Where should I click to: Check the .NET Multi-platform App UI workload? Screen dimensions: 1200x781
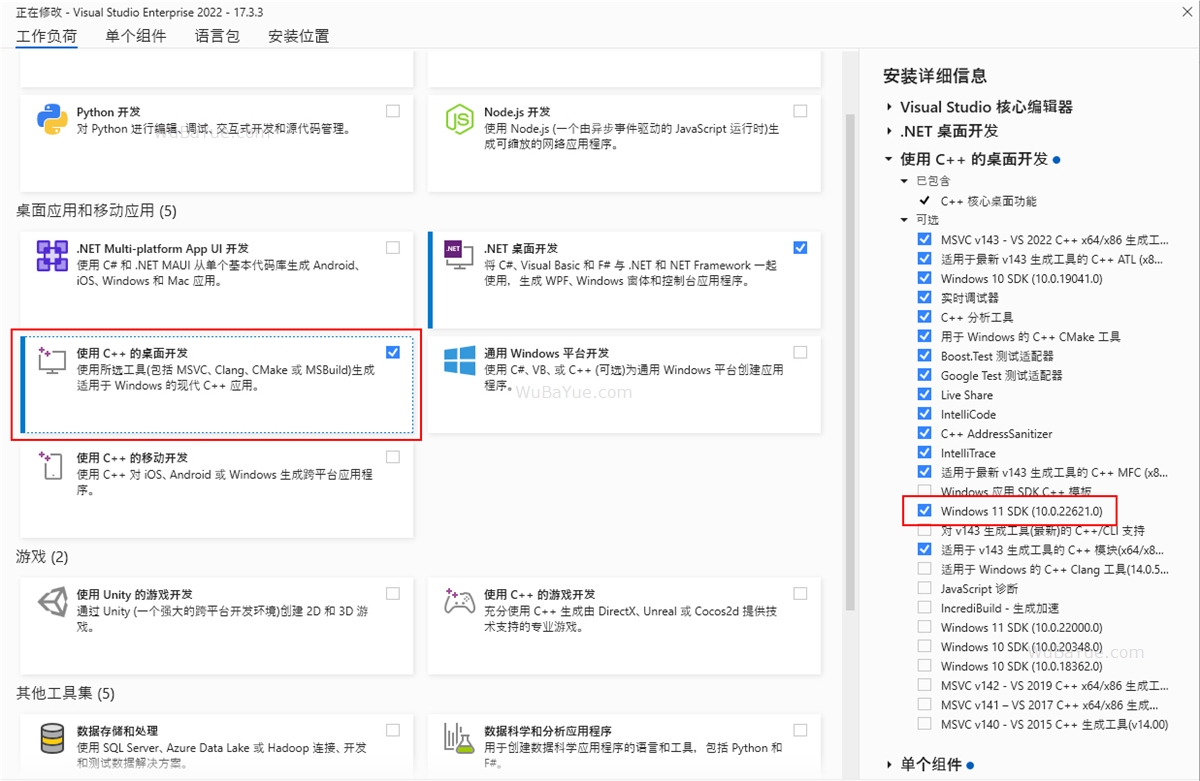[393, 248]
